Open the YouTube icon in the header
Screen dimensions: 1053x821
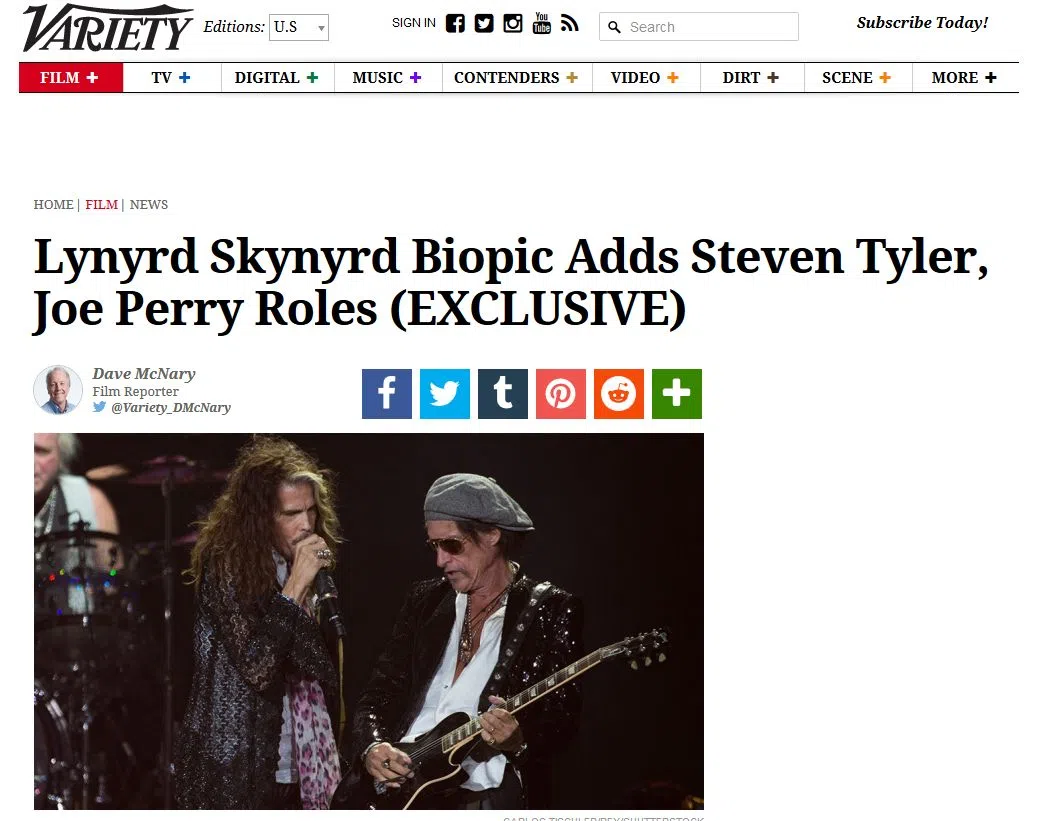(541, 23)
